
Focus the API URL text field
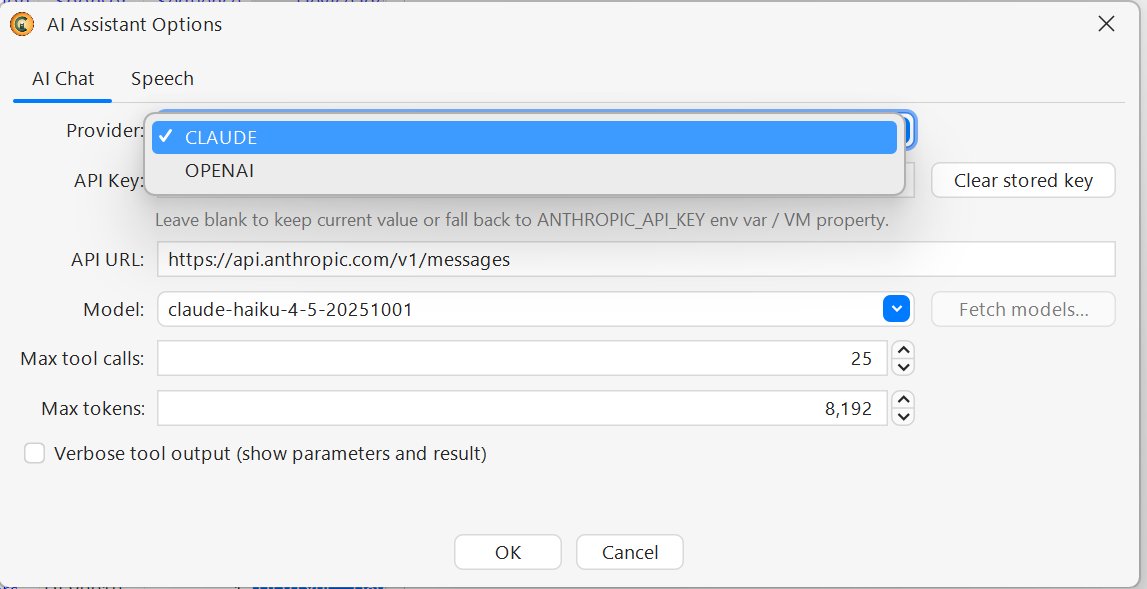tap(636, 259)
